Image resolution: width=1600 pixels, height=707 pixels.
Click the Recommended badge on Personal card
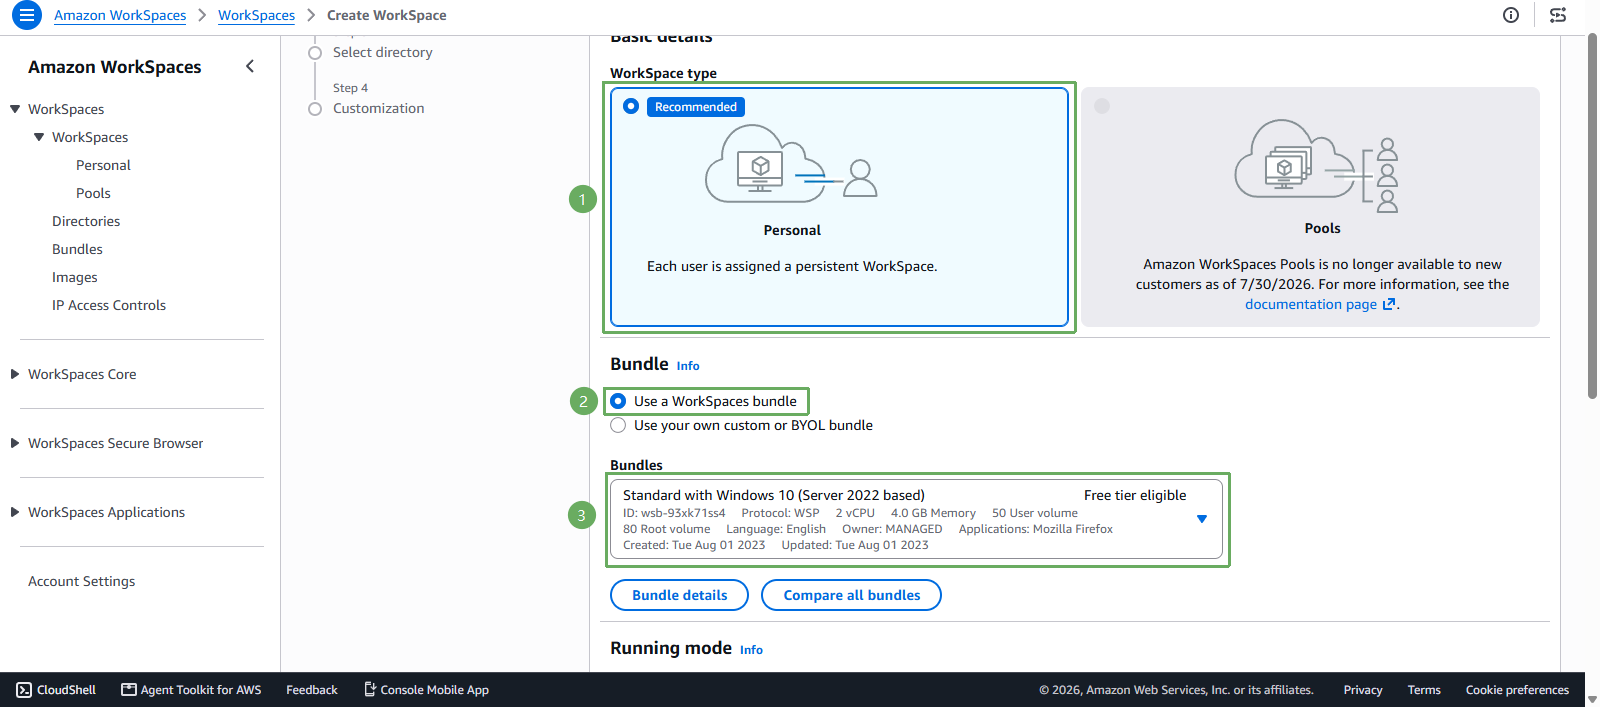695,107
